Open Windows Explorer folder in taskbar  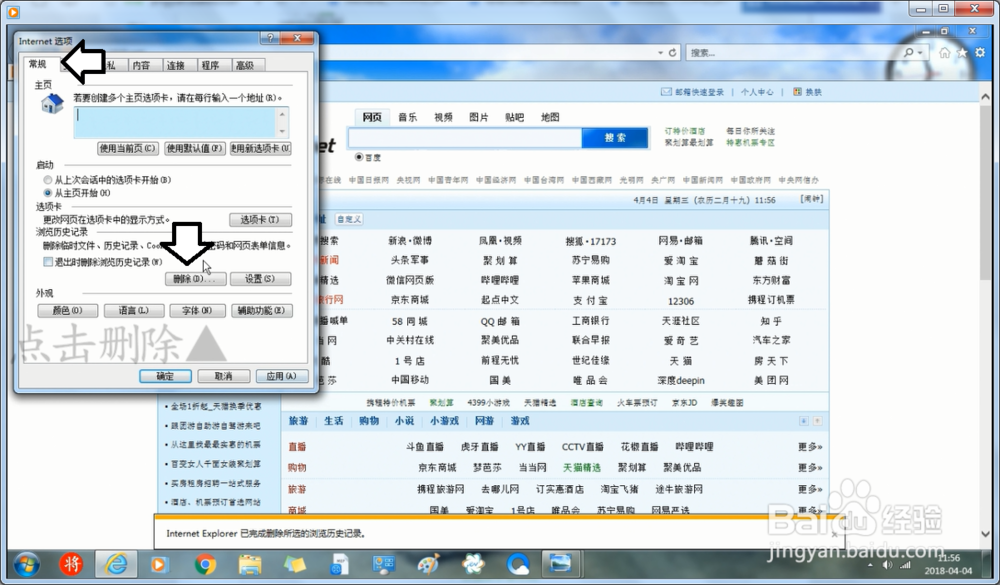(250, 565)
